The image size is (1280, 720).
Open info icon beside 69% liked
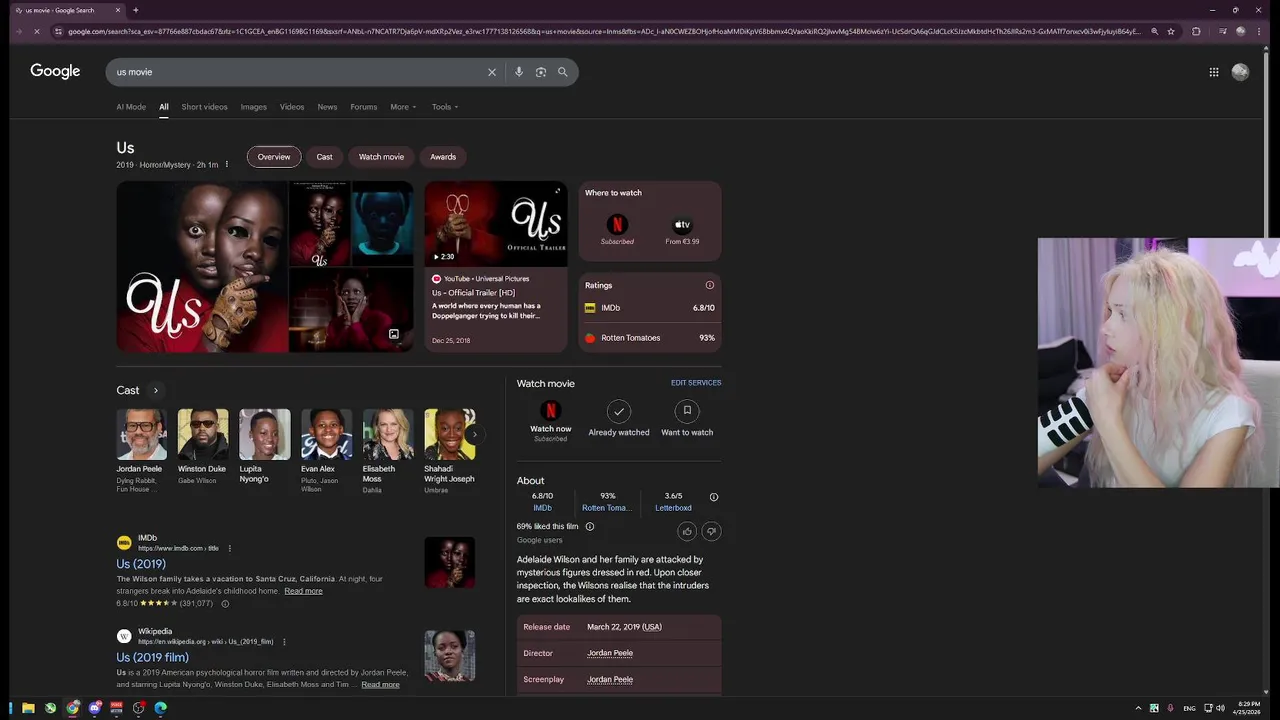589,526
